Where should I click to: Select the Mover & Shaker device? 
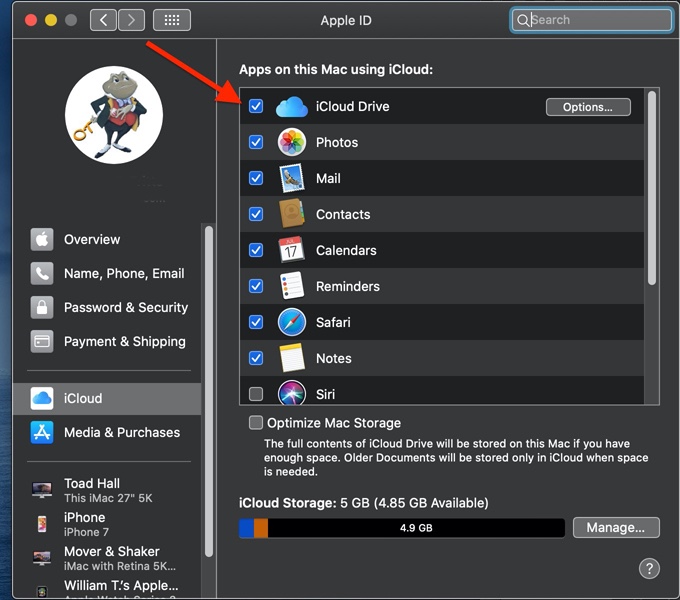click(108, 558)
